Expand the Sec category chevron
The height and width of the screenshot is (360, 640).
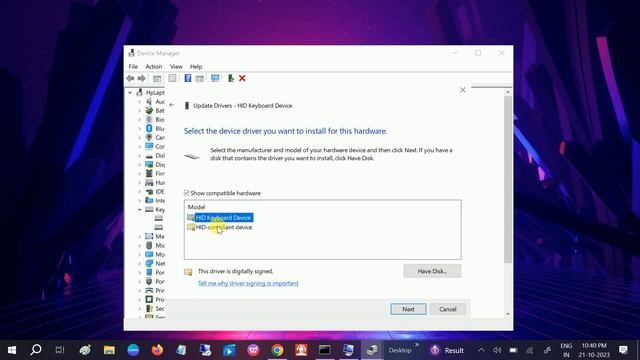point(139,308)
